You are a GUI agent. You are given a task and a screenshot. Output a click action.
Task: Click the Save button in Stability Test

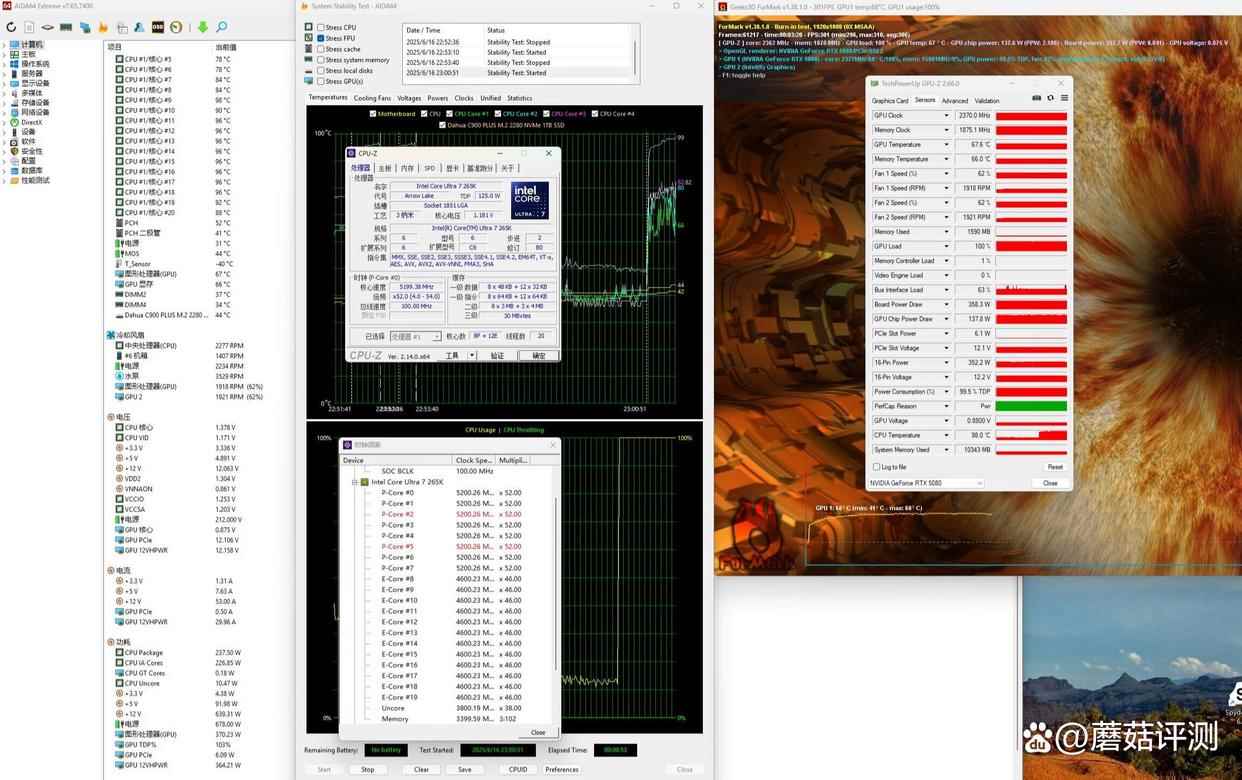[465, 770]
